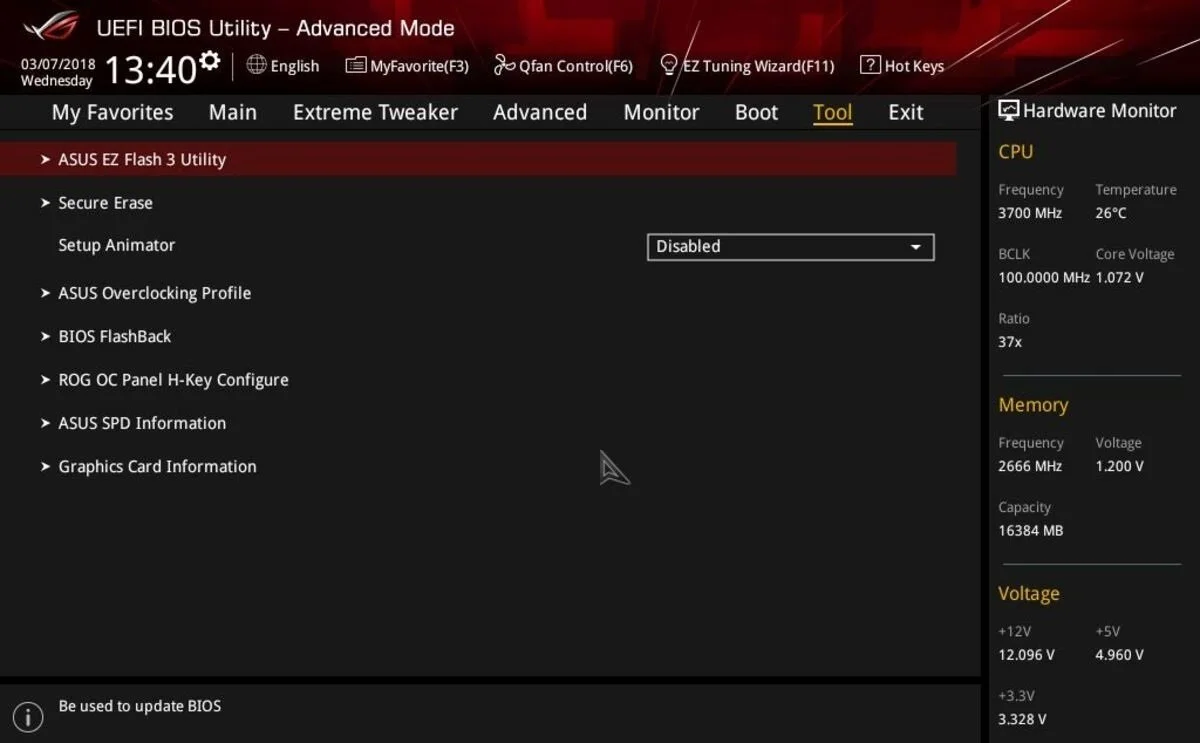Open ROG OC Panel H-Key Configure

coord(173,380)
